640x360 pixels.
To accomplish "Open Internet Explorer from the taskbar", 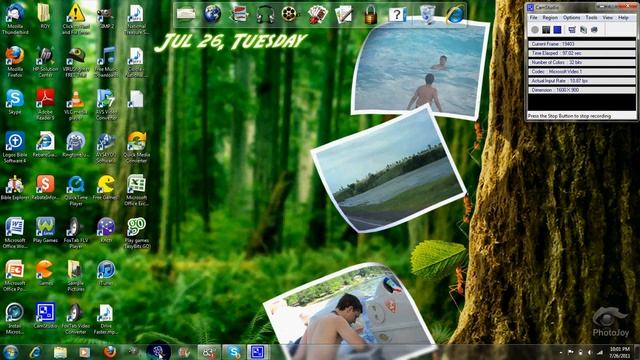I will [x=35, y=352].
